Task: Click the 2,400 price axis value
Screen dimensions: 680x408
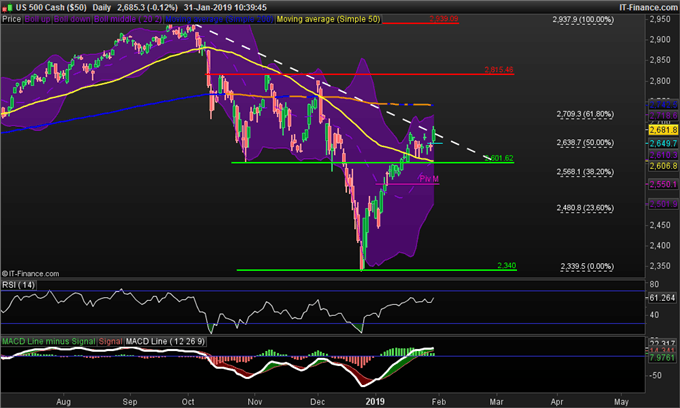Action: coord(660,246)
